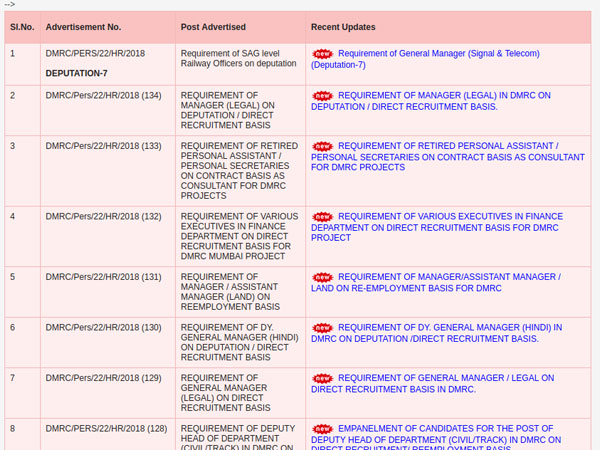600x450 pixels.
Task: Select advertisement DMRC/Pers/22/HR/2018 (132)
Action: 104,217
